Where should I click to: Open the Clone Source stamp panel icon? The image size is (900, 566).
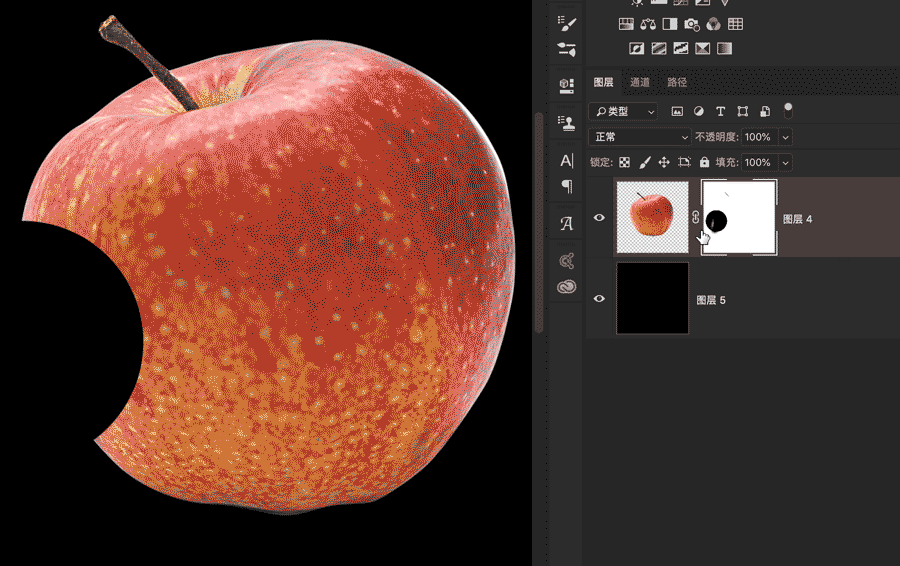[x=567, y=123]
